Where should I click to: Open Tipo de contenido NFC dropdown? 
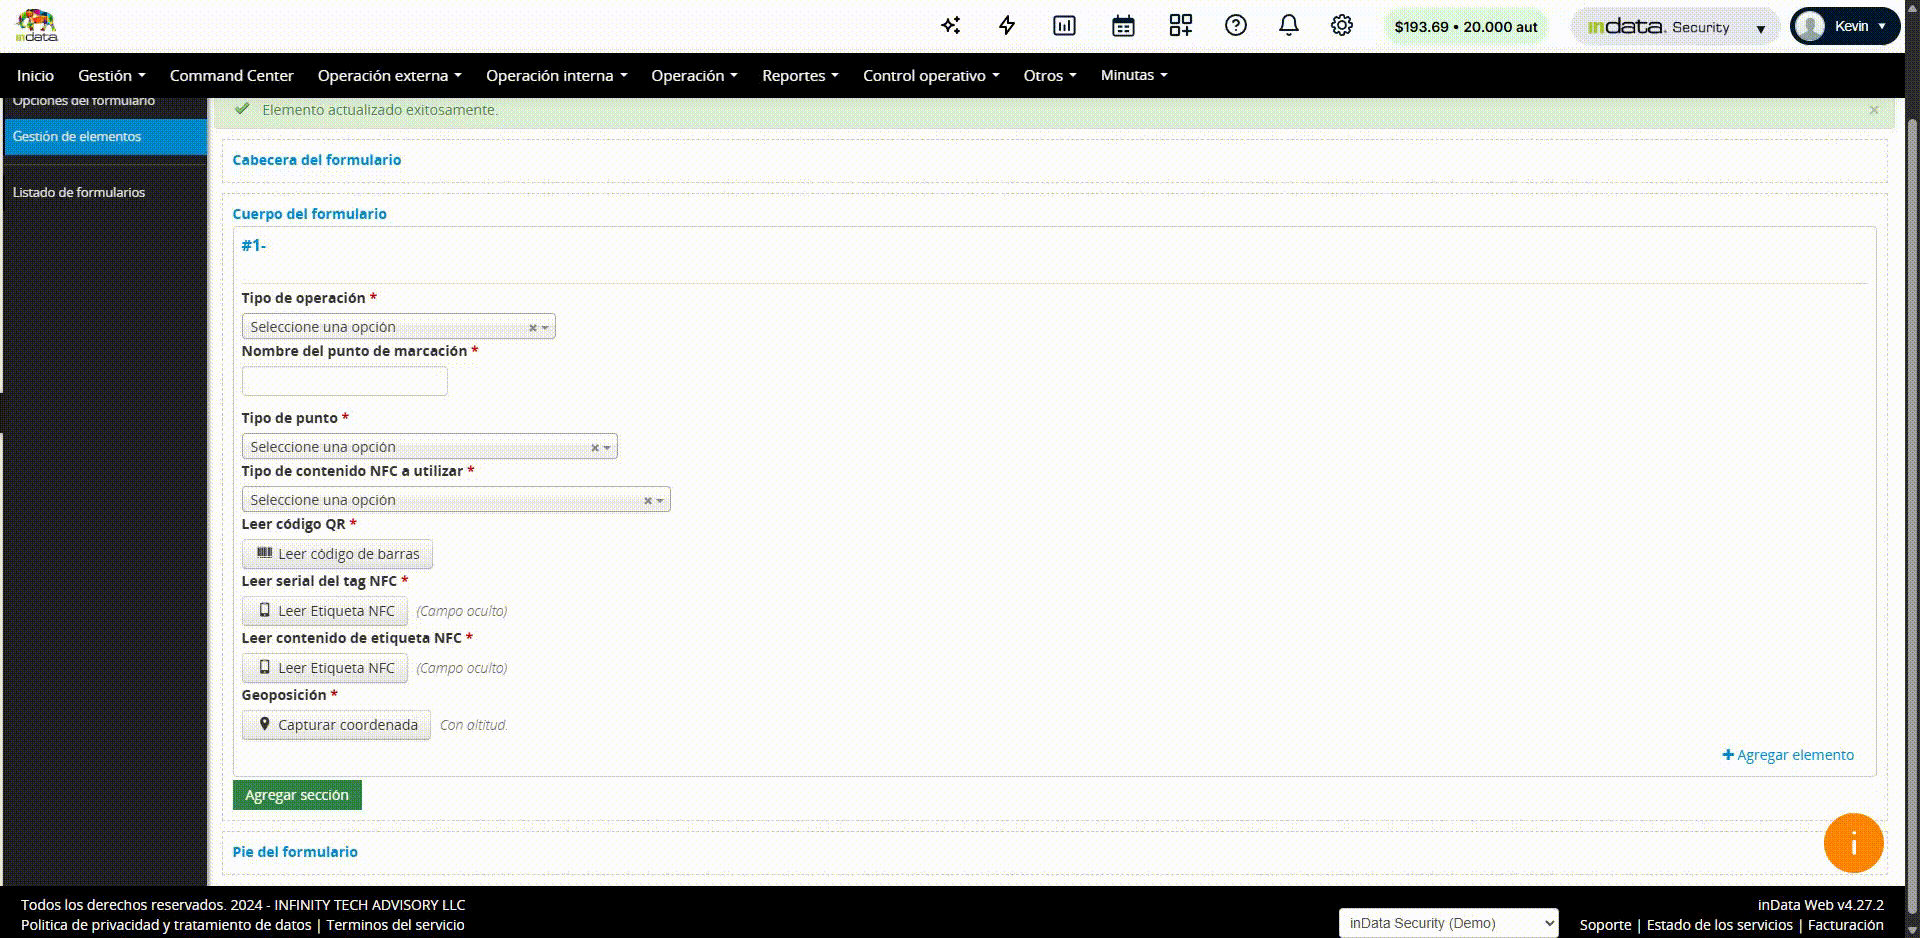[x=455, y=500]
